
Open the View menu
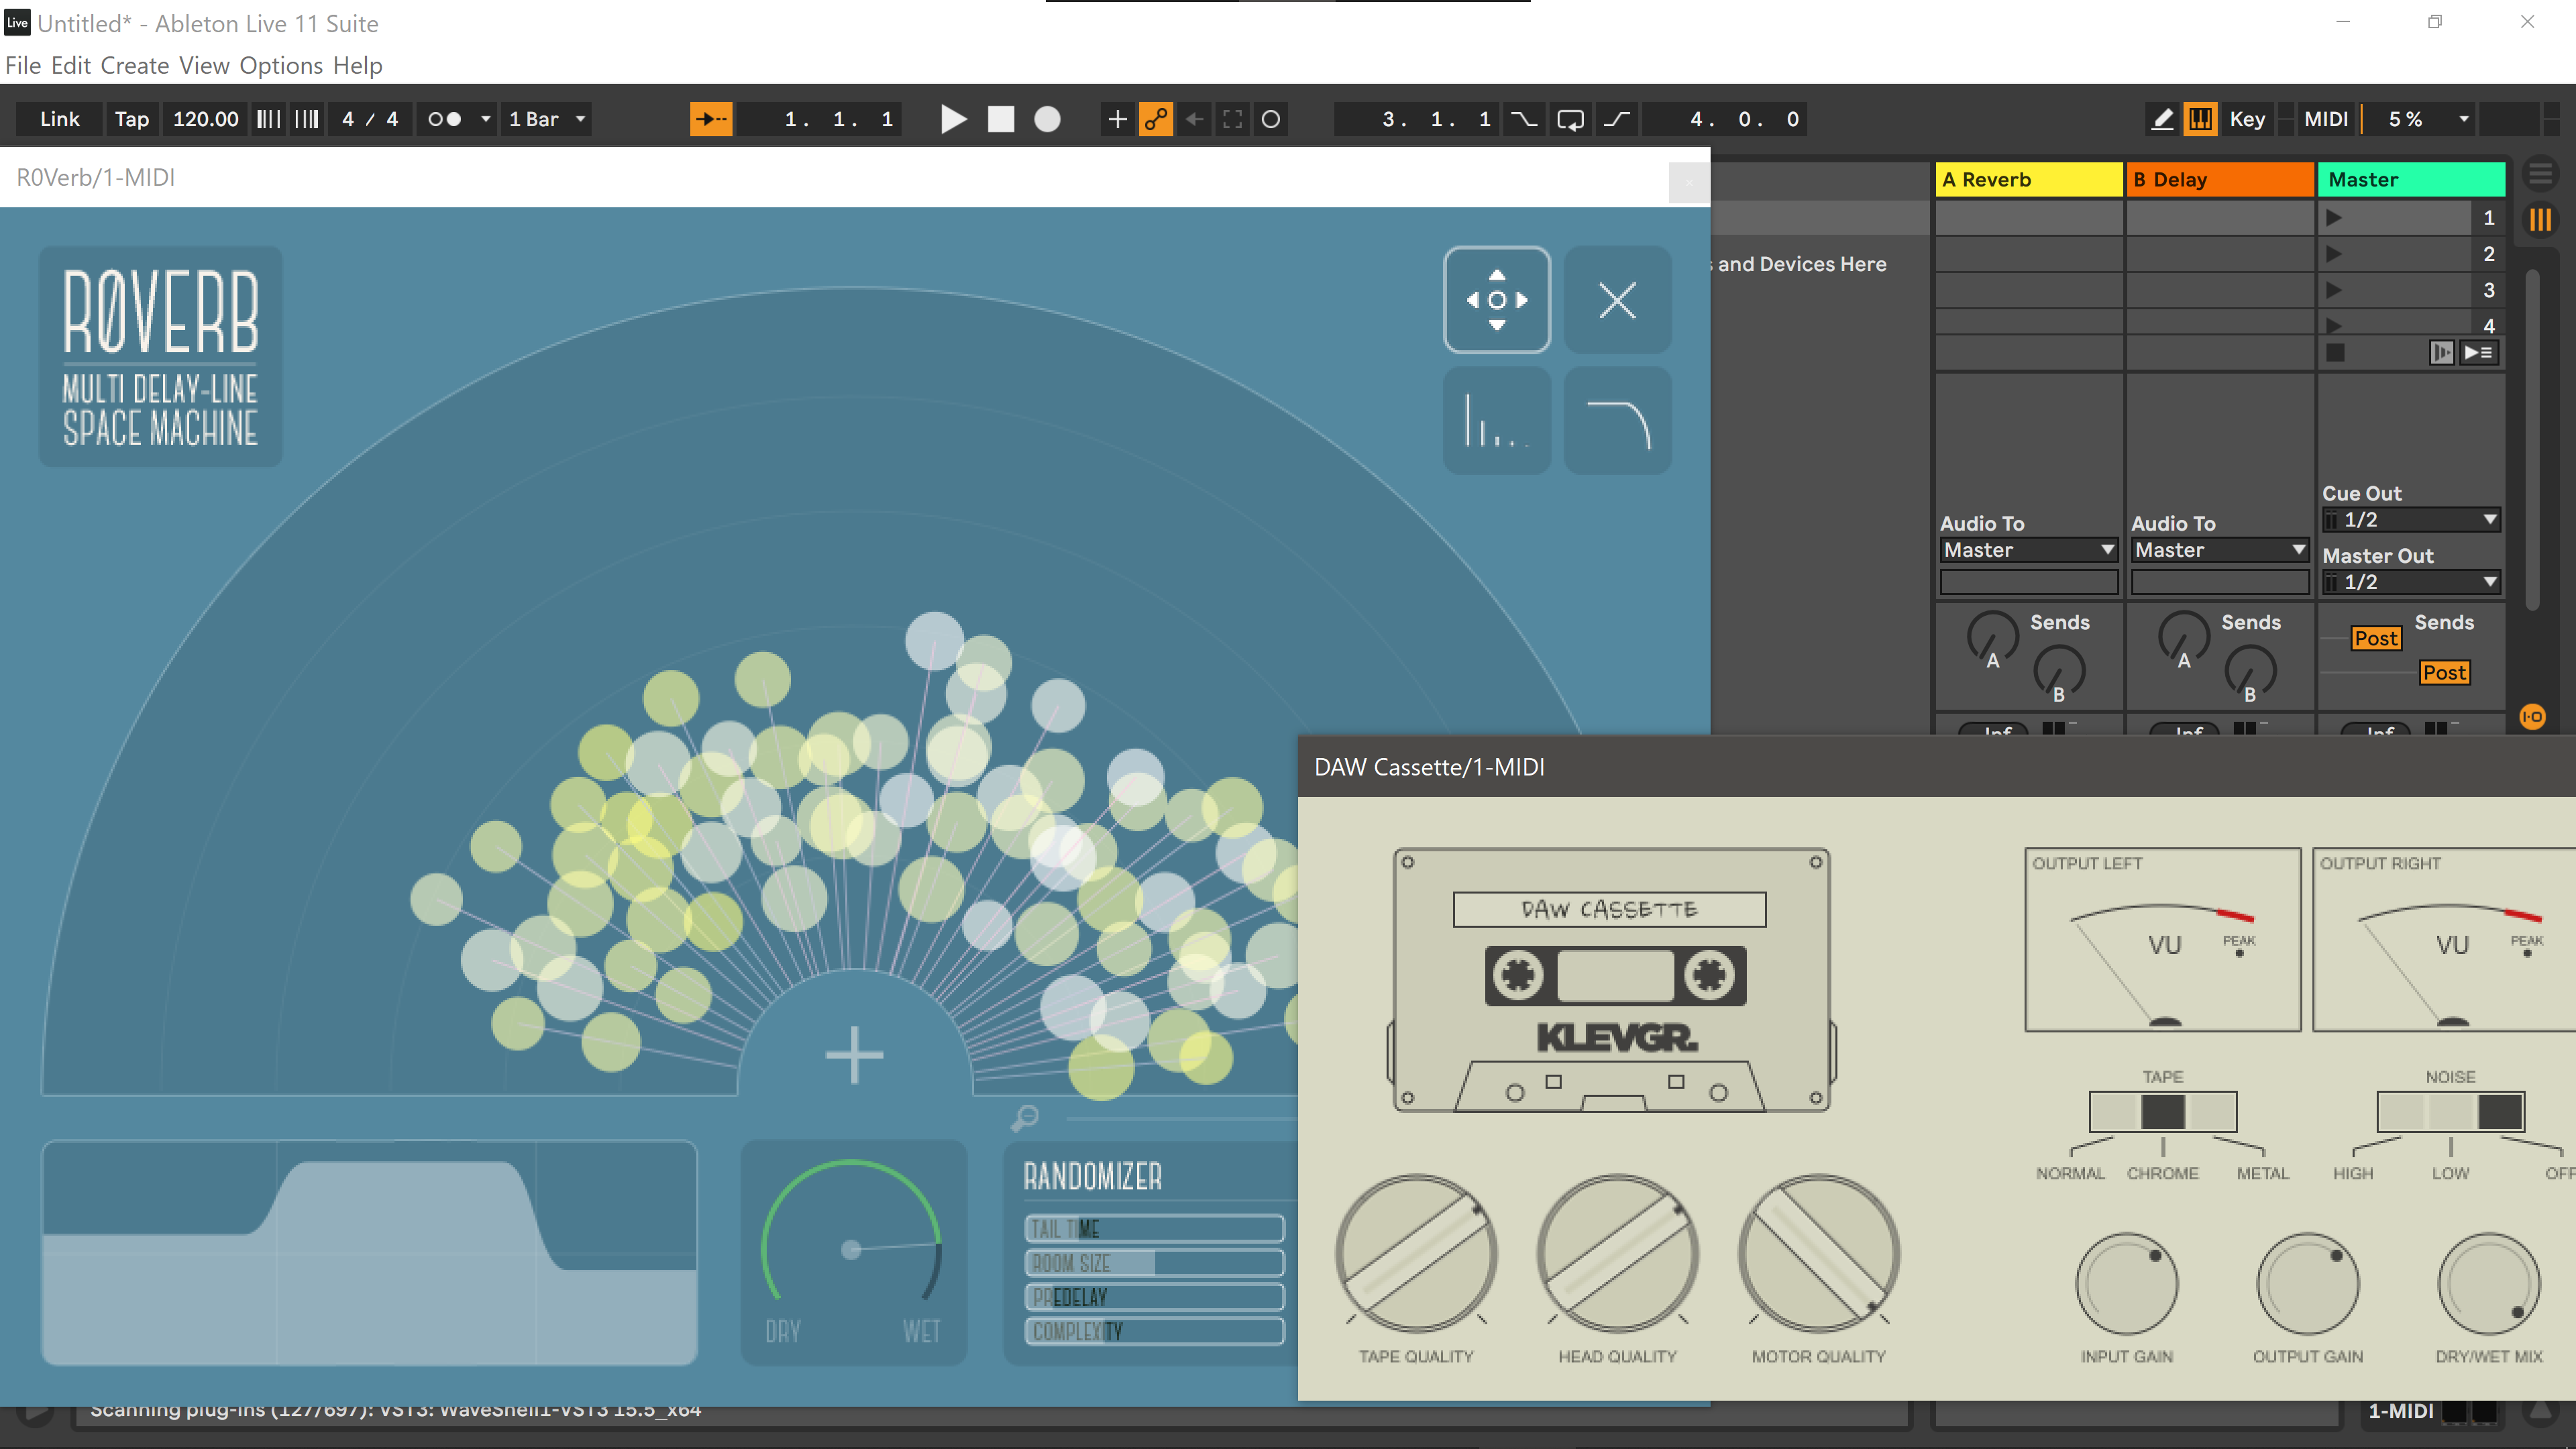tap(205, 66)
